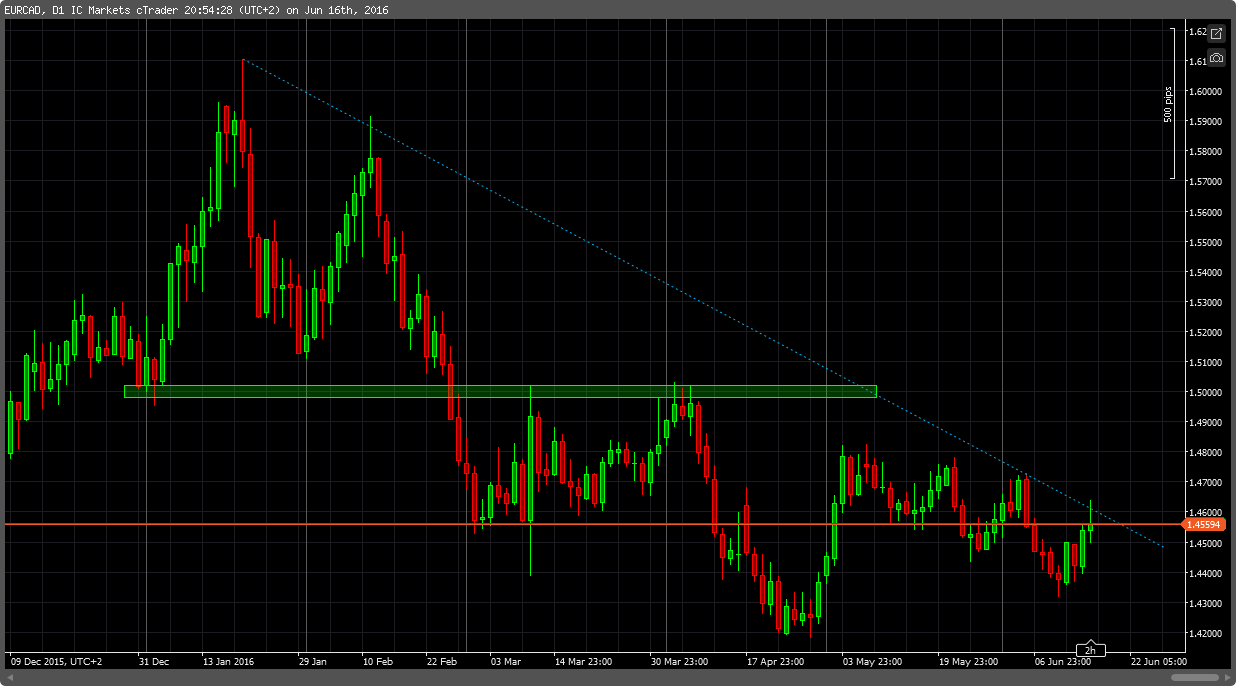Click the 1.53000 price axis label

pos(1207,302)
